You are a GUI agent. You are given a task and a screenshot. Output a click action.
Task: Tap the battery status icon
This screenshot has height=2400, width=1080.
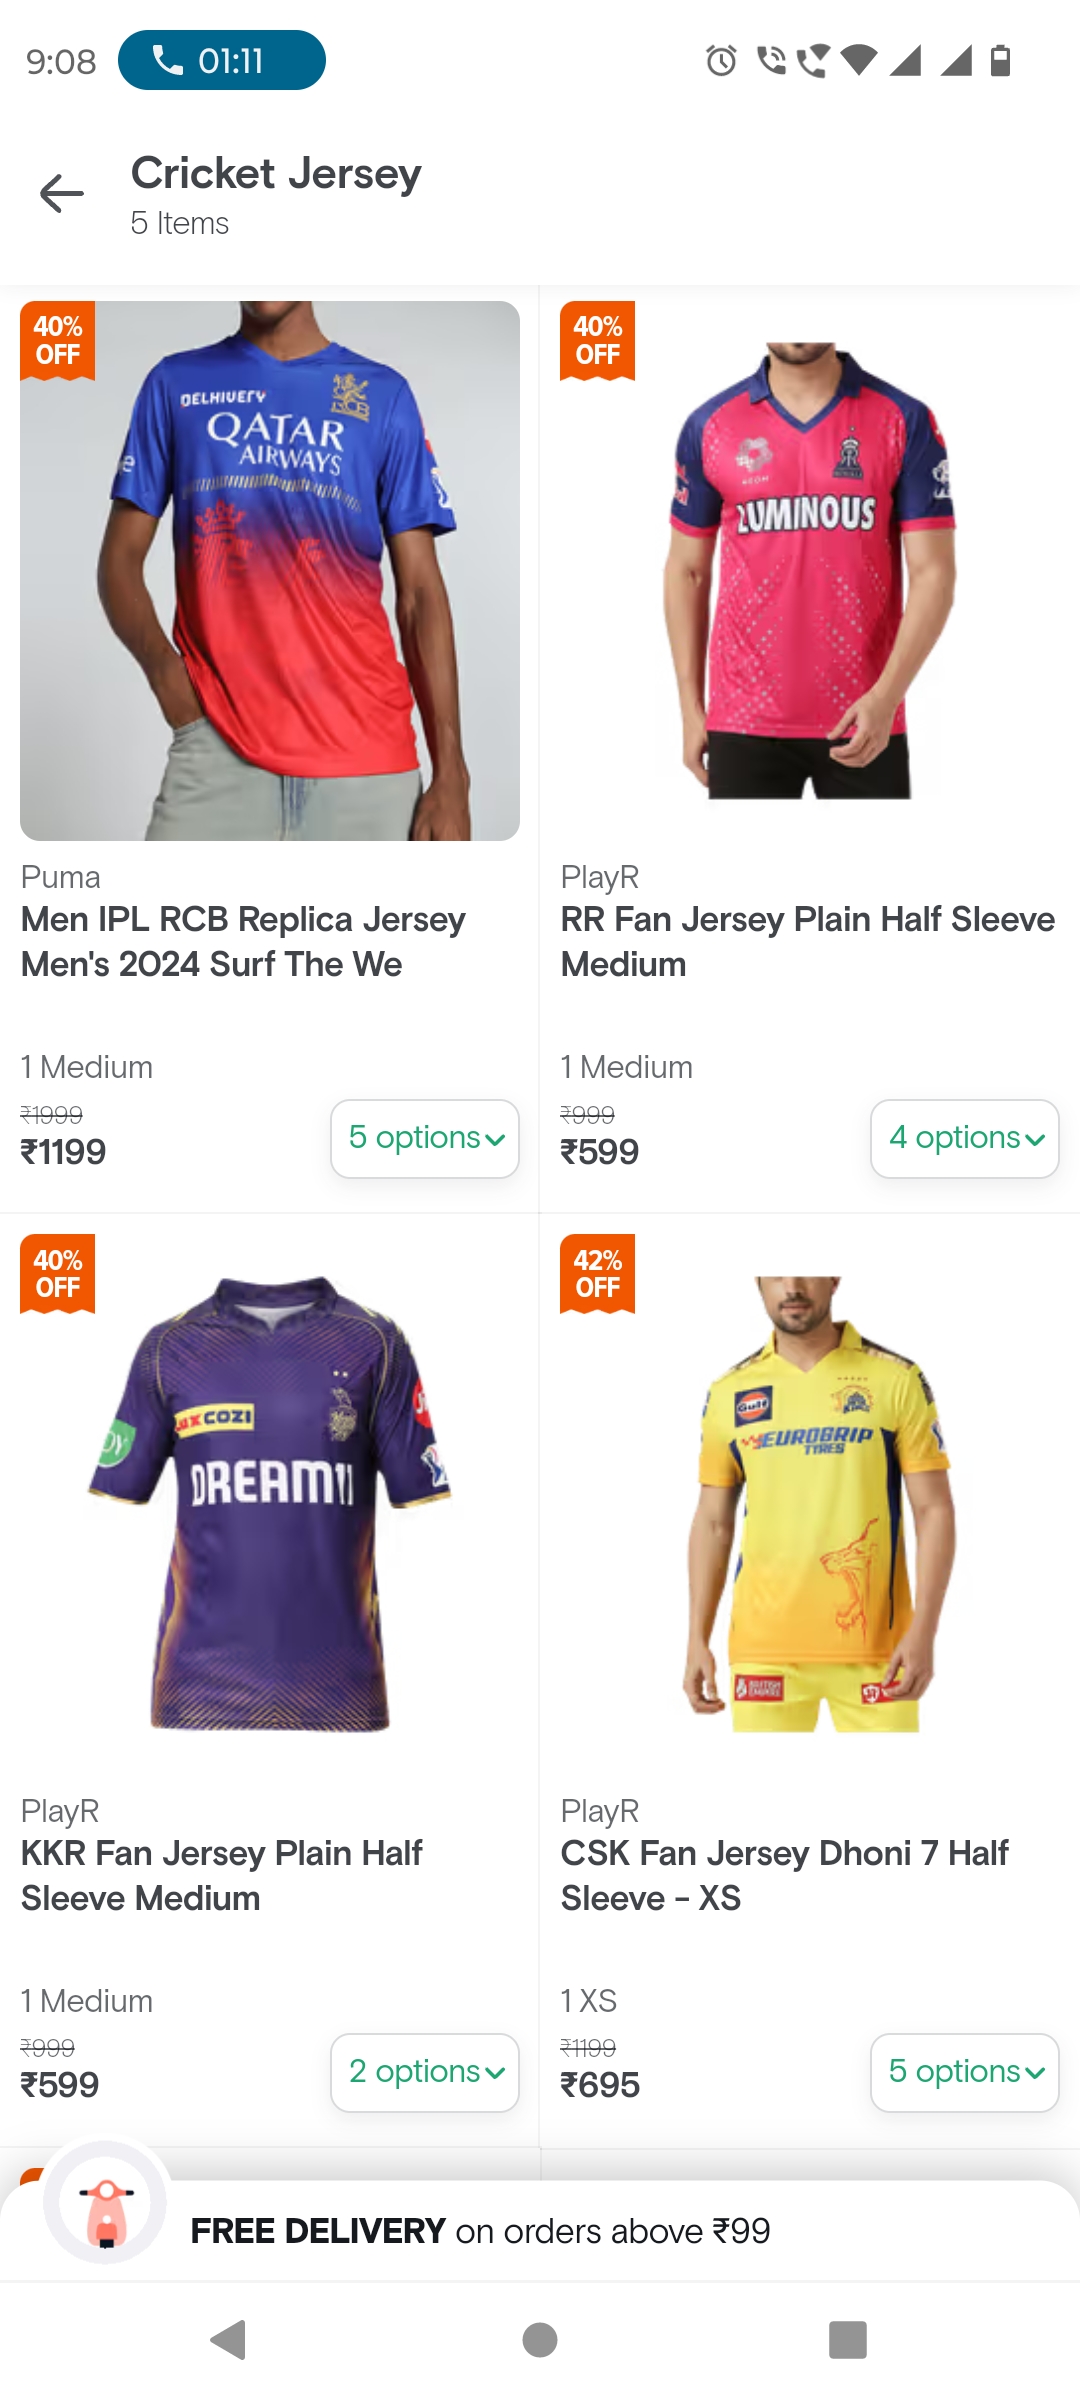1000,61
